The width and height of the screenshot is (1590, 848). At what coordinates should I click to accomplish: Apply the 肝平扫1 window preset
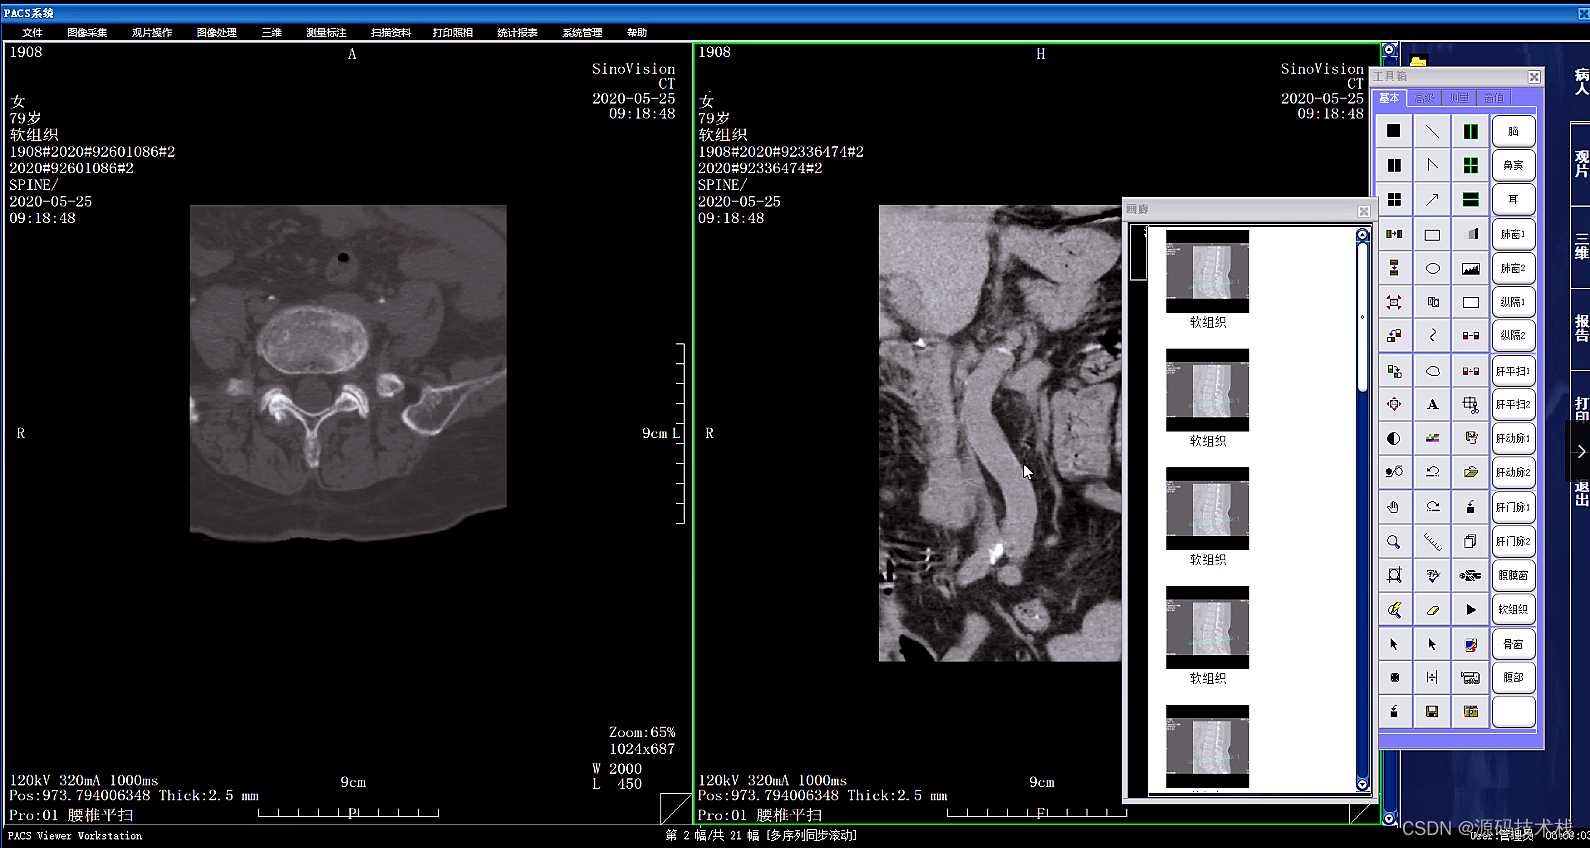1513,371
